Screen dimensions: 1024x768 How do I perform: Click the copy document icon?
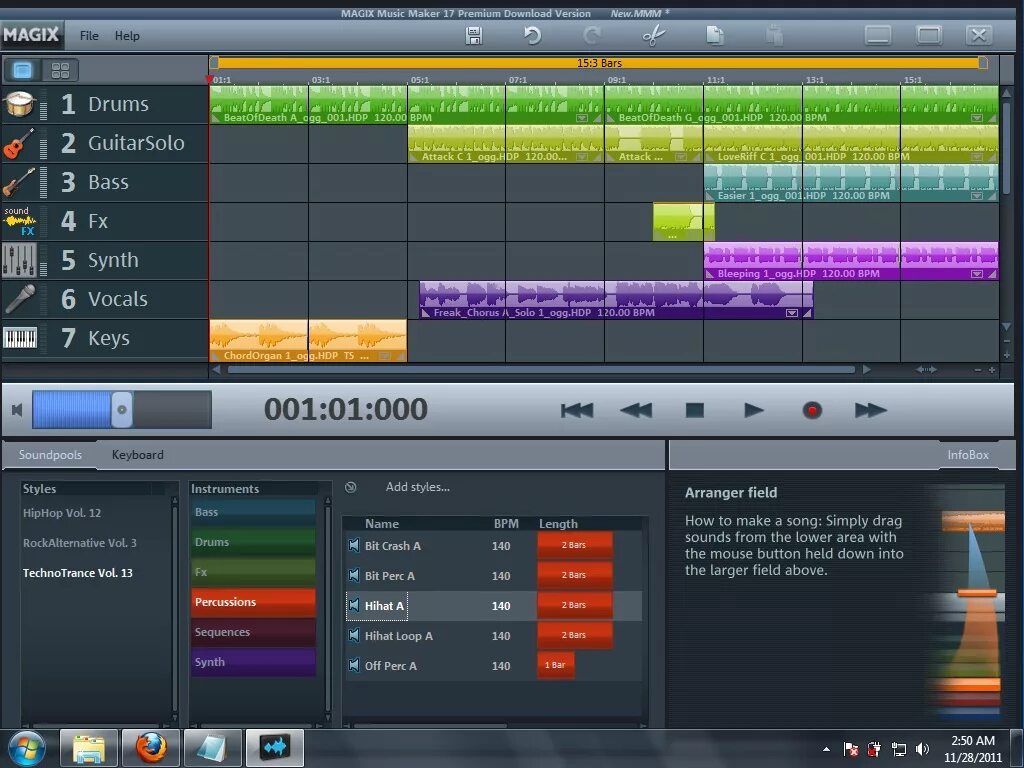714,35
